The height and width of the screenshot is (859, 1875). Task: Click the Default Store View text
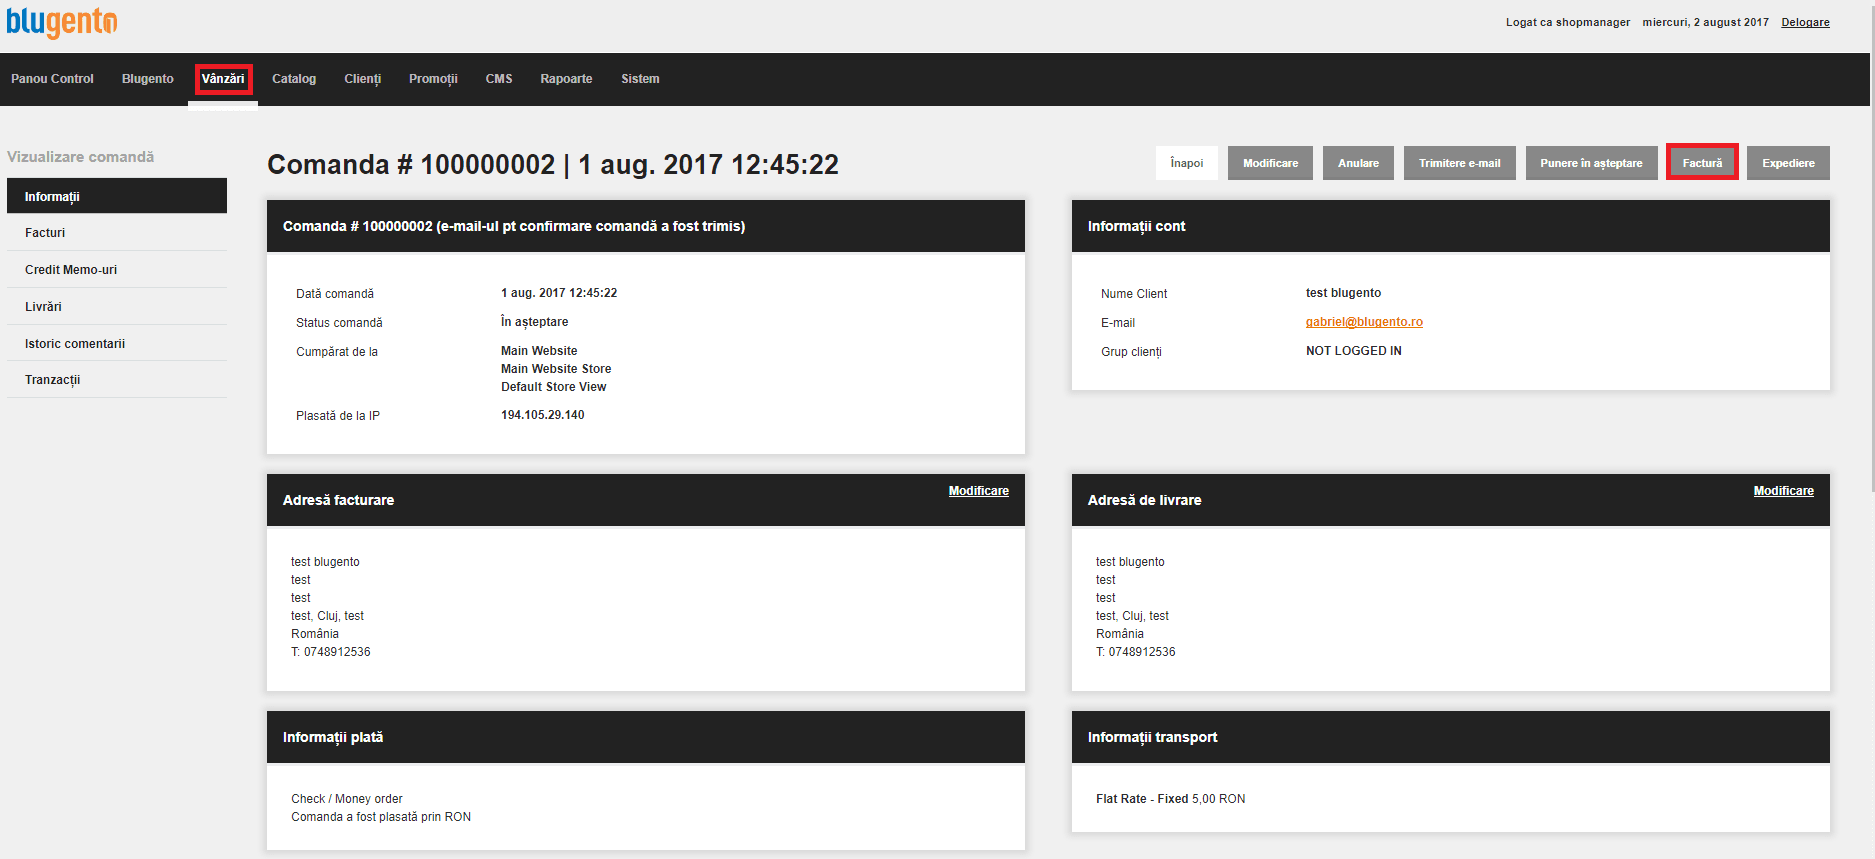click(x=553, y=387)
